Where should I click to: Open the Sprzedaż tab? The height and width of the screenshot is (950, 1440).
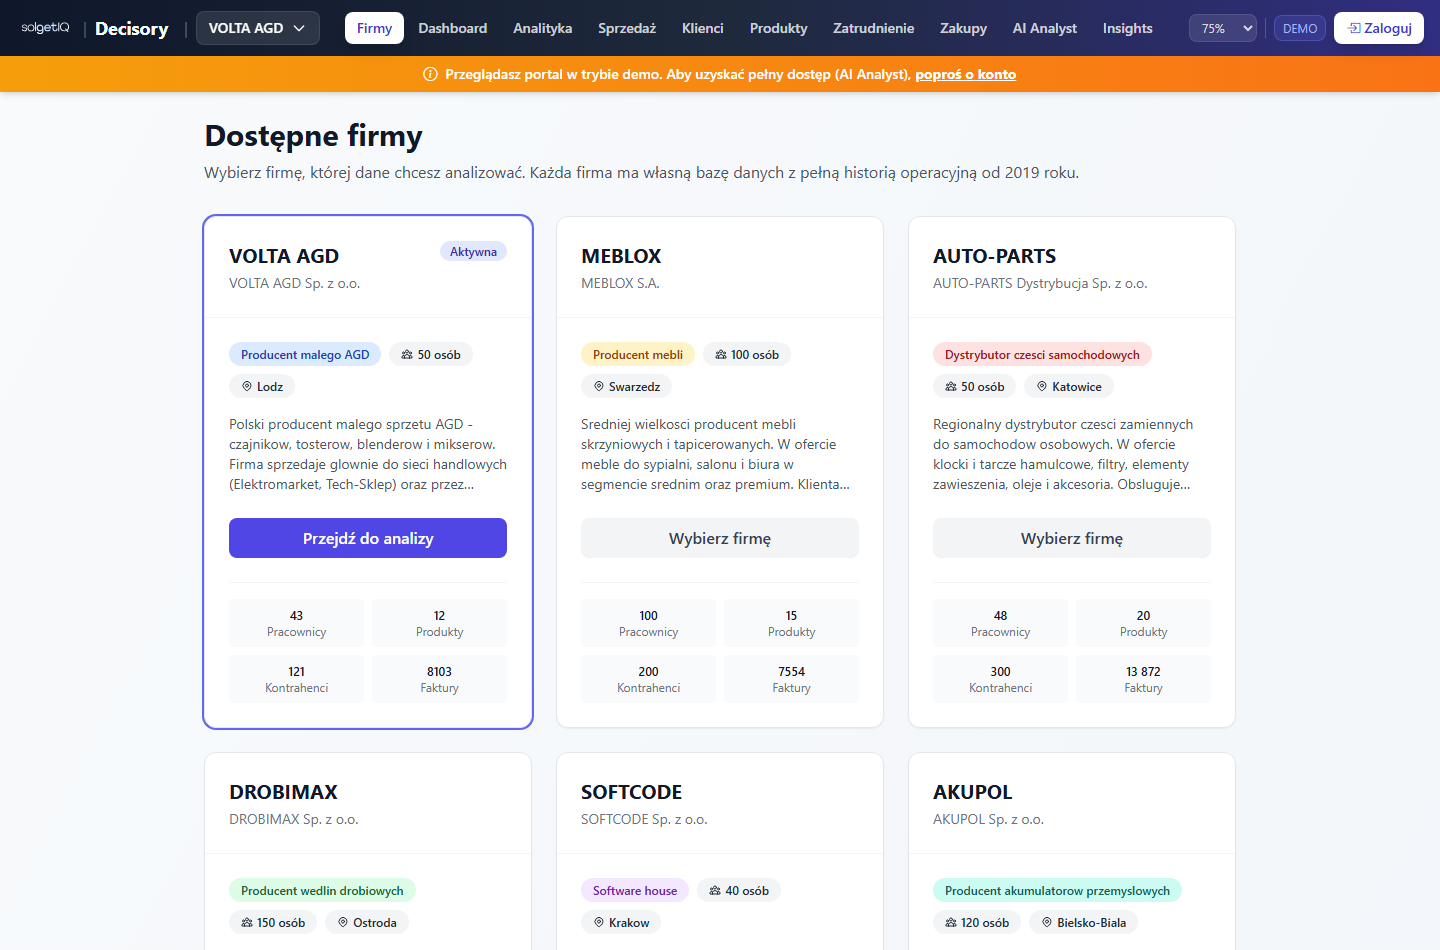click(627, 28)
